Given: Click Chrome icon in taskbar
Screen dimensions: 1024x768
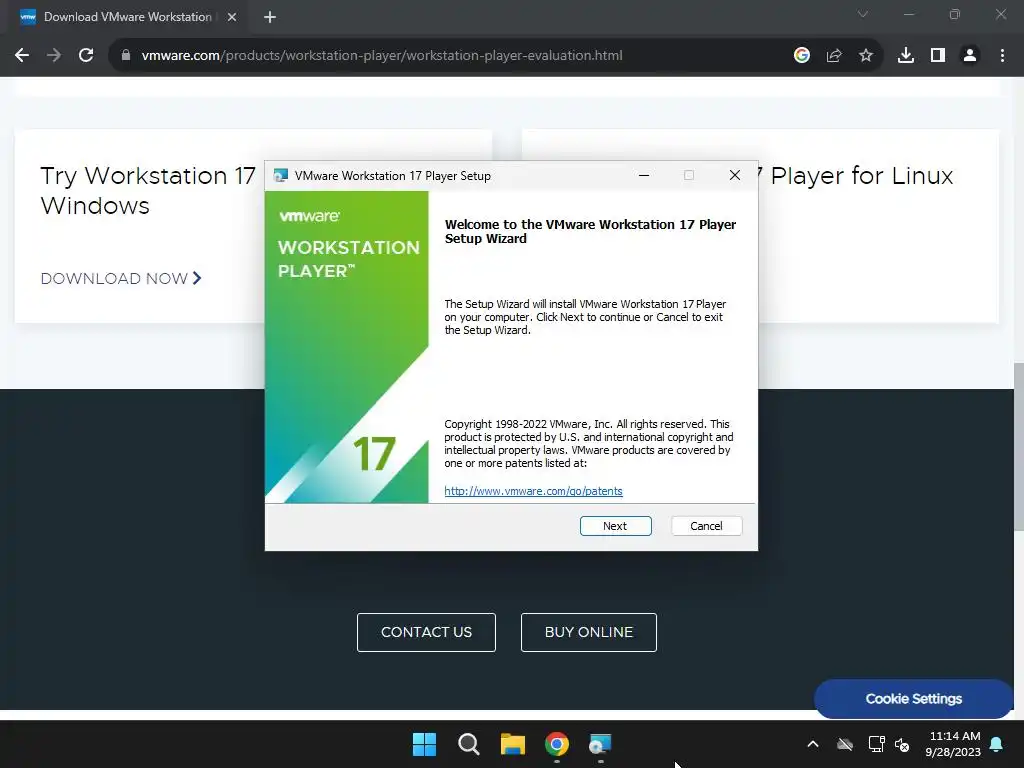Looking at the screenshot, I should pyautogui.click(x=557, y=744).
